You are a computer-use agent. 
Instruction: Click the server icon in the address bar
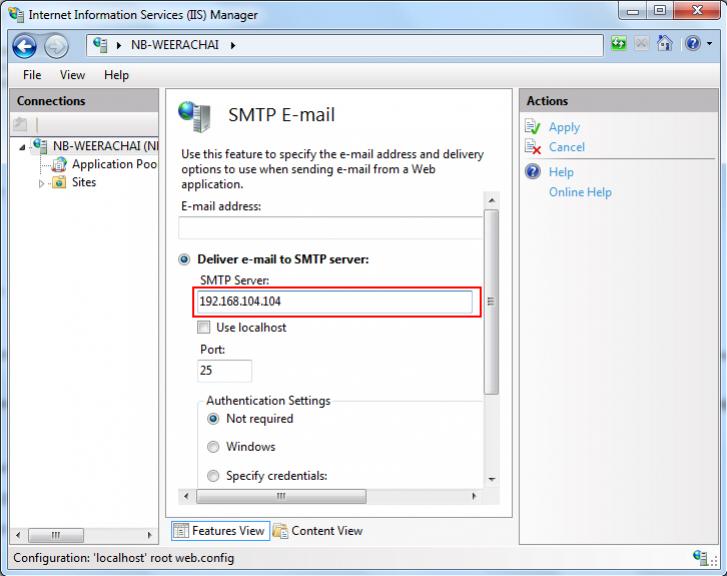point(100,45)
